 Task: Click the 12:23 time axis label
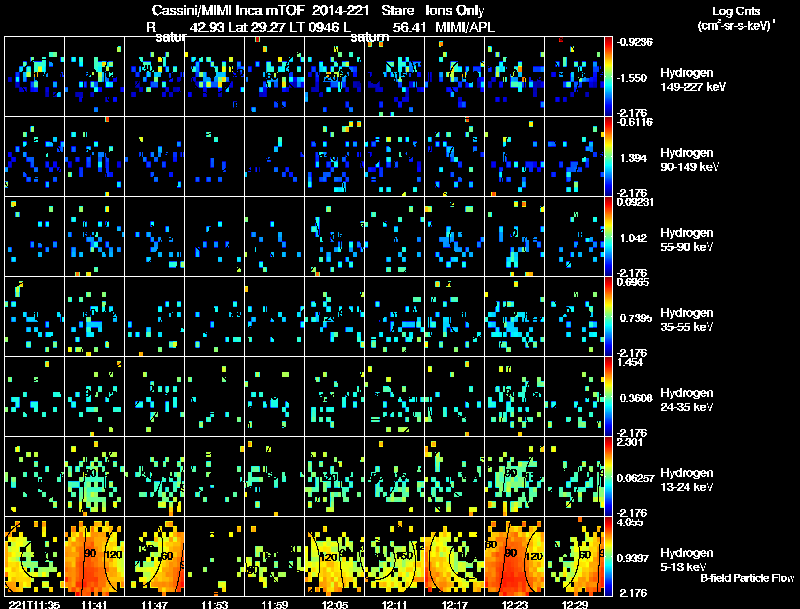(514, 604)
